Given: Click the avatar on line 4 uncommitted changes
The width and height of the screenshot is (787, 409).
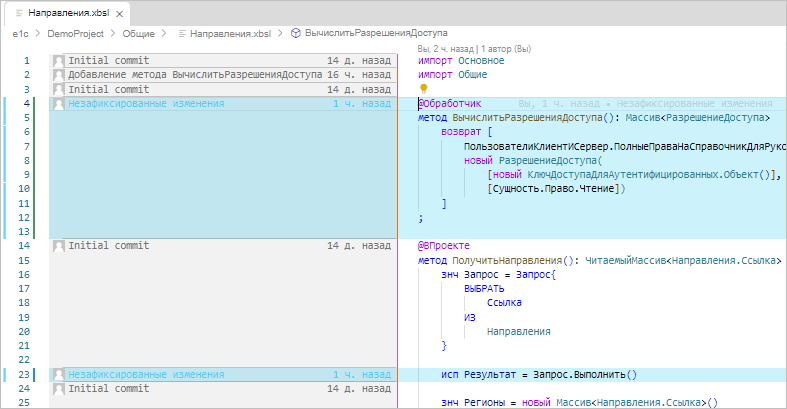Looking at the screenshot, I should [x=59, y=103].
